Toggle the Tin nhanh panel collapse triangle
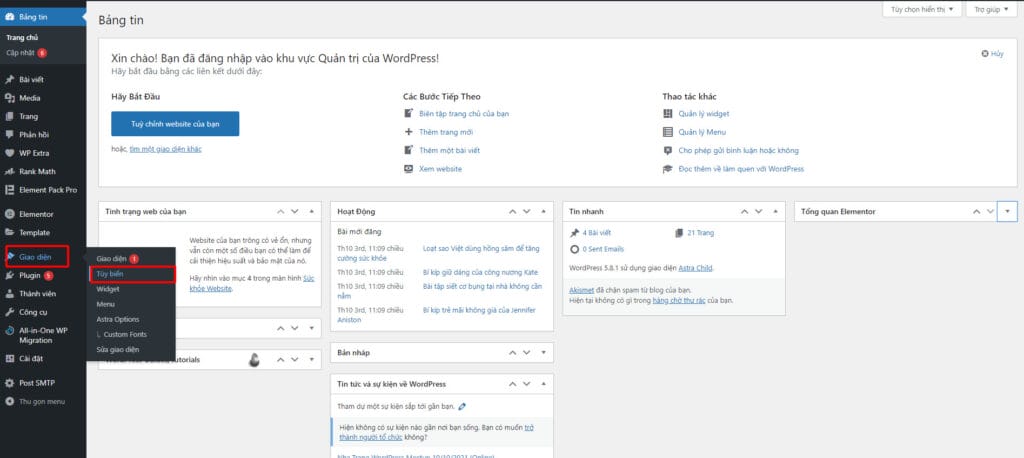The height and width of the screenshot is (458, 1024). (775, 212)
